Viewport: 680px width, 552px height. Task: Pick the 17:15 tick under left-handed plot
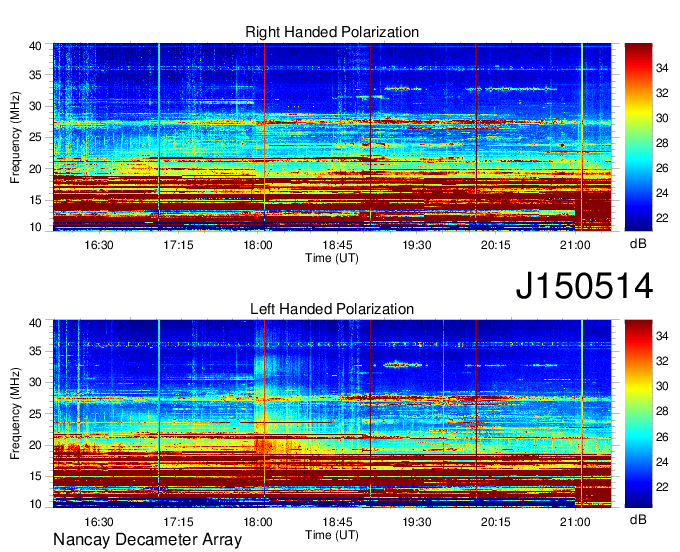(178, 522)
